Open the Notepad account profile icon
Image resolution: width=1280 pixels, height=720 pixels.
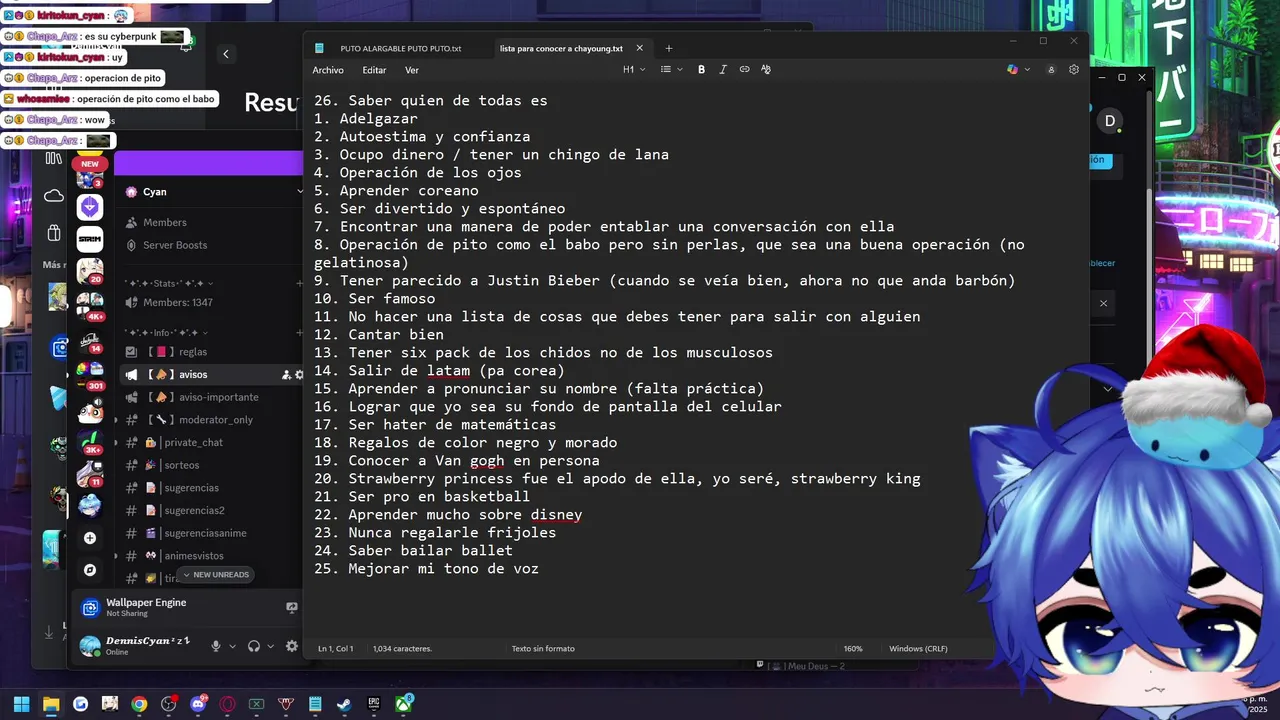coord(1051,70)
